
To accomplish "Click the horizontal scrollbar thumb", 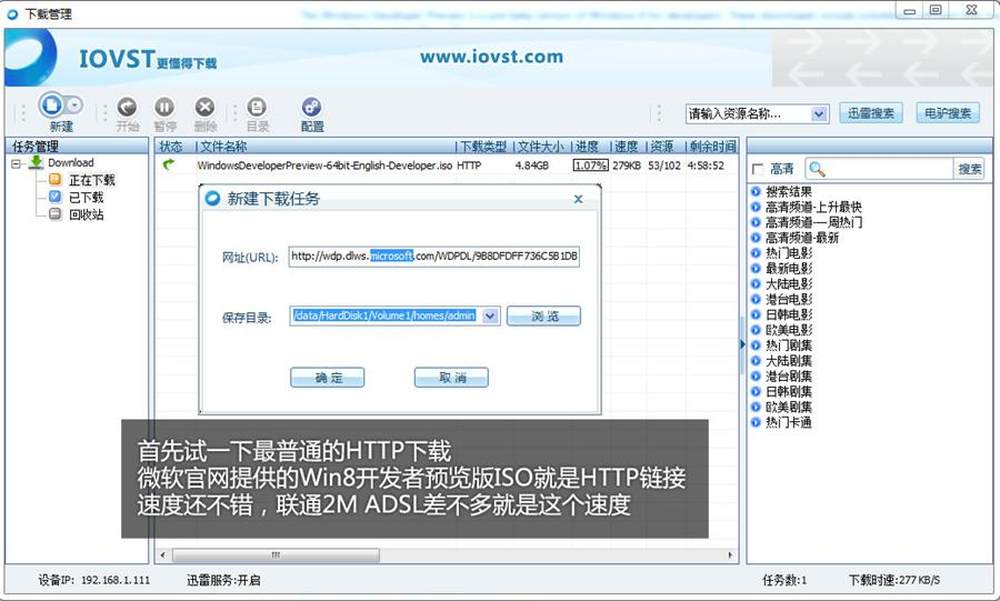I will click(276, 555).
